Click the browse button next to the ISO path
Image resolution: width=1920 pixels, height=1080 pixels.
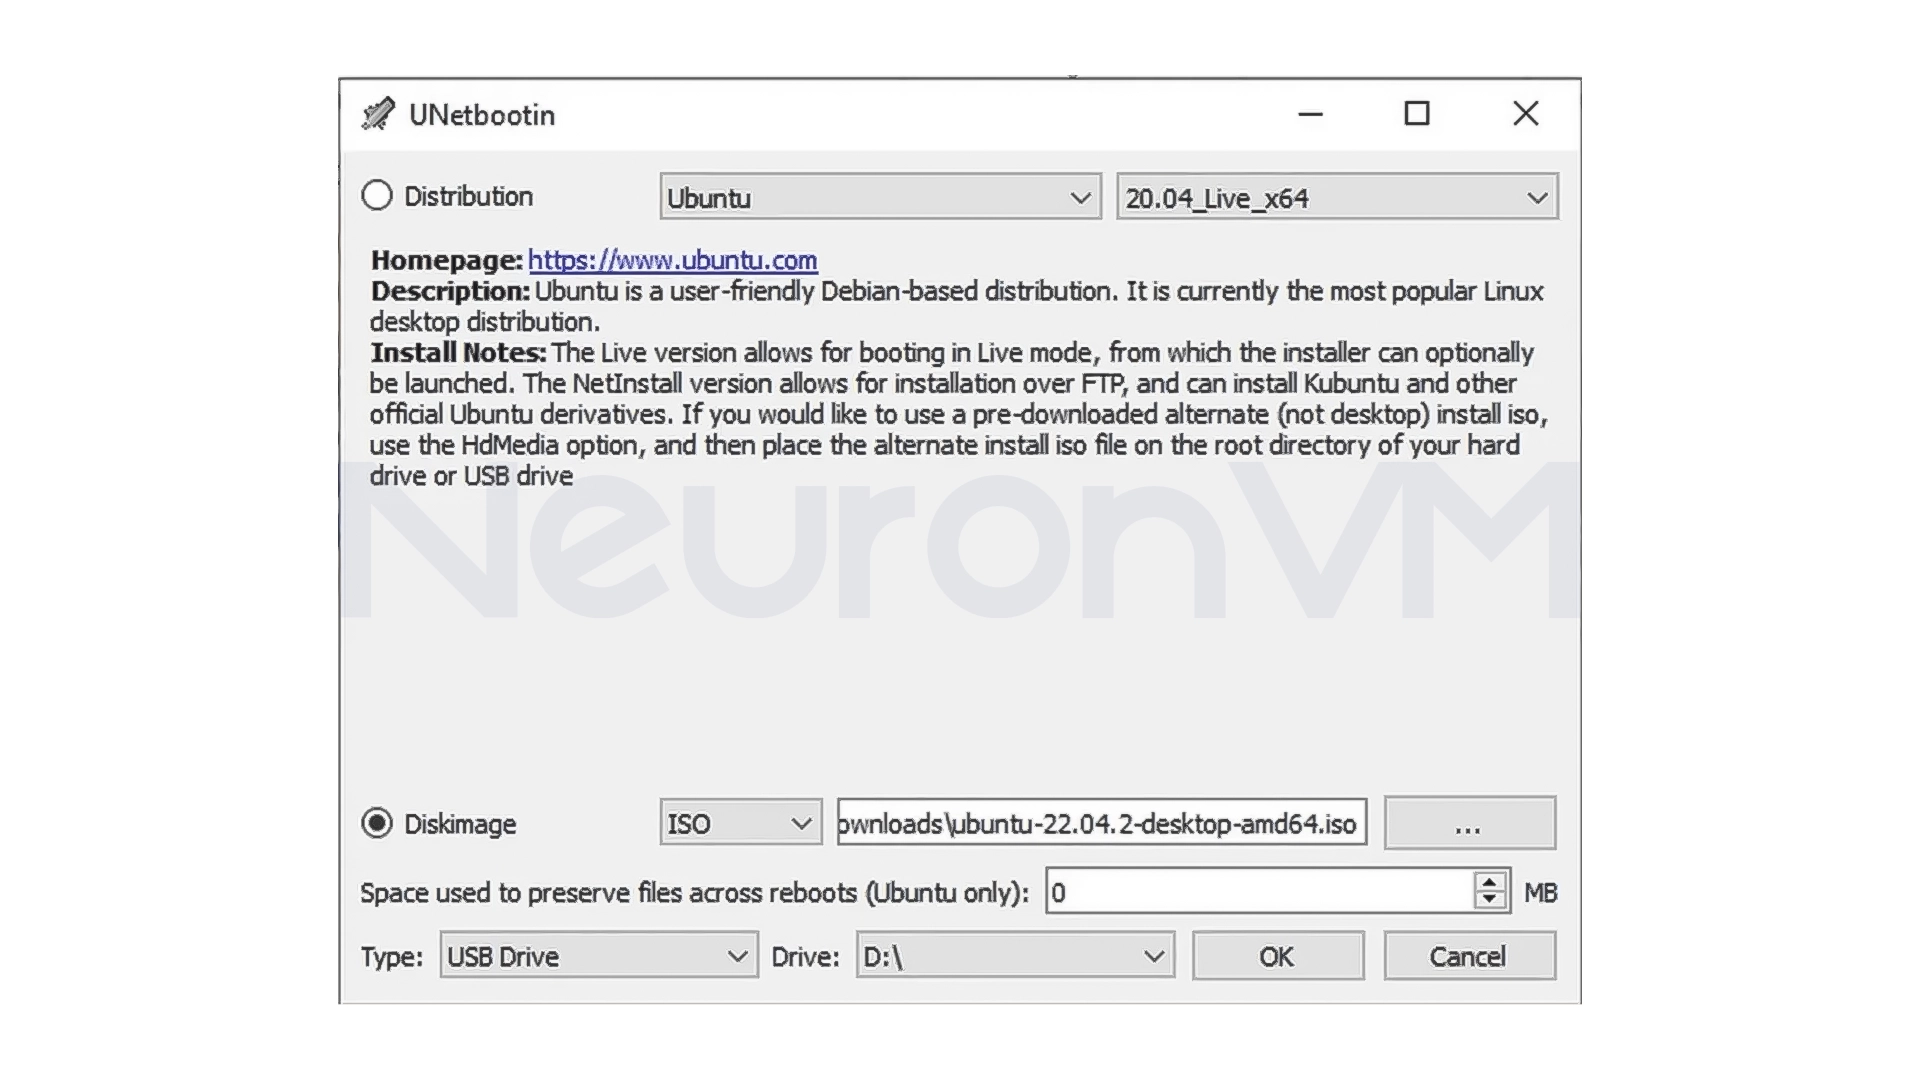click(1468, 823)
